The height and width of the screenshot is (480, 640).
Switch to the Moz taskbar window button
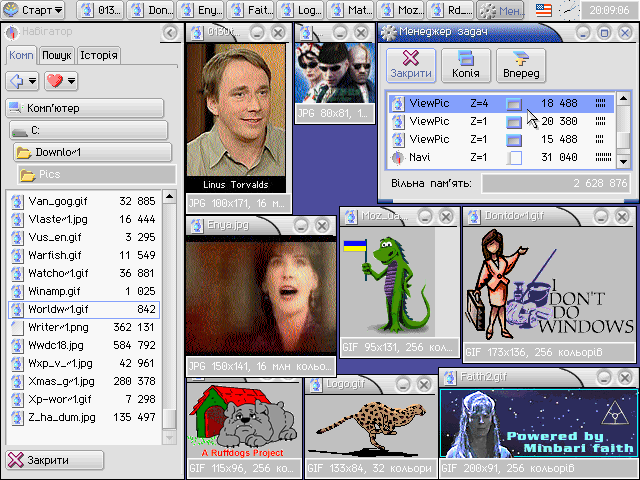click(401, 10)
